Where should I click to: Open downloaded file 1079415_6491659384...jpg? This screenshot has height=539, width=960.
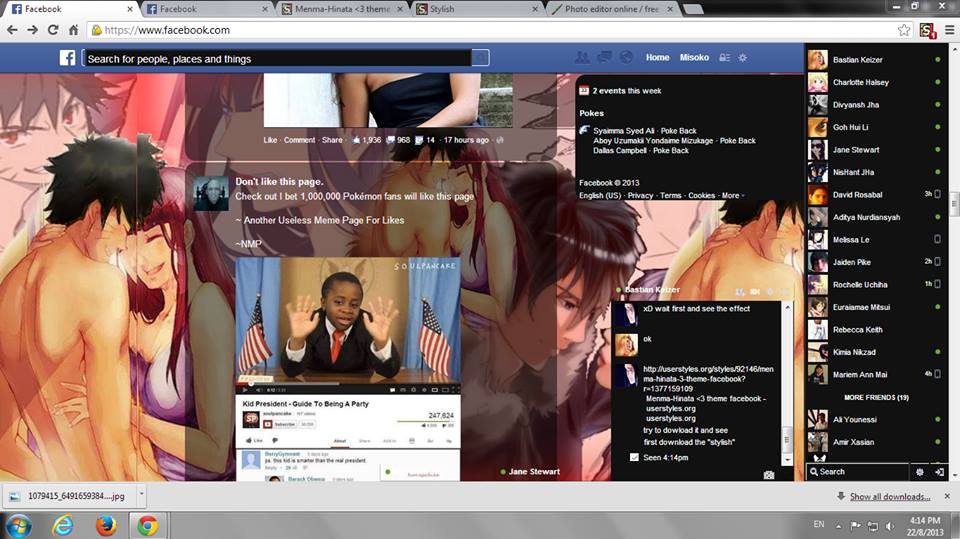point(70,496)
